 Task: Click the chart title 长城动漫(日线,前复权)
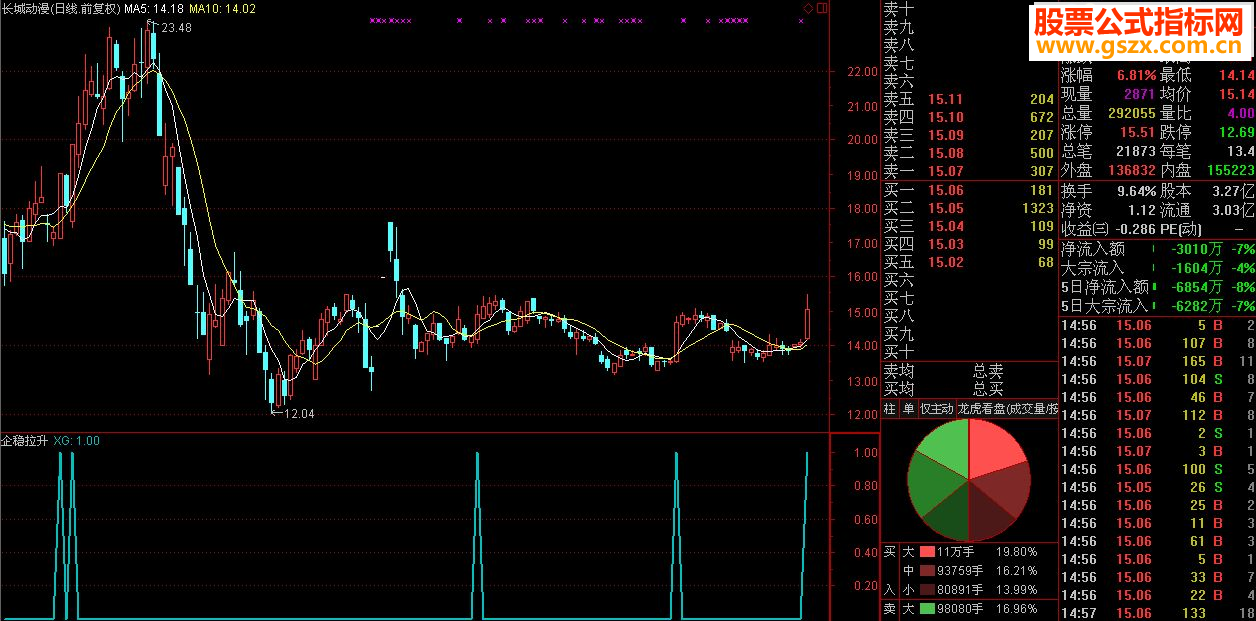point(59,9)
